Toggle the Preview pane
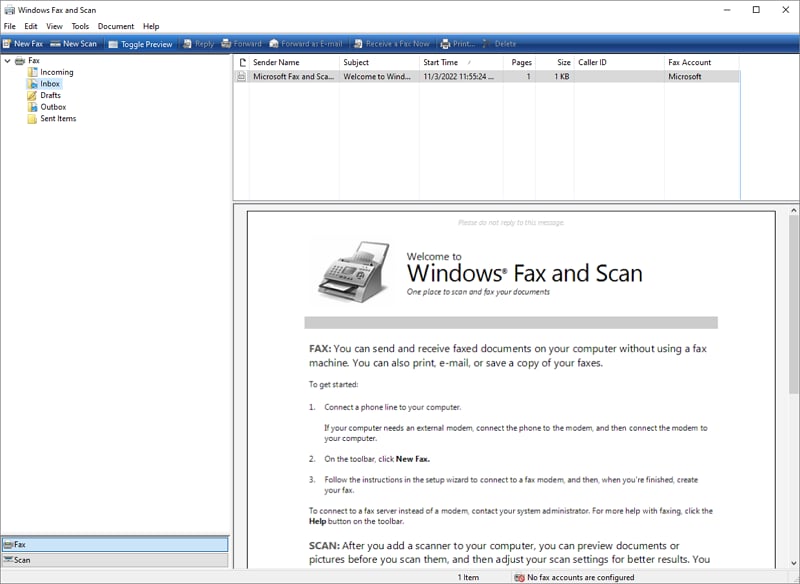The height and width of the screenshot is (584, 800). (140, 44)
